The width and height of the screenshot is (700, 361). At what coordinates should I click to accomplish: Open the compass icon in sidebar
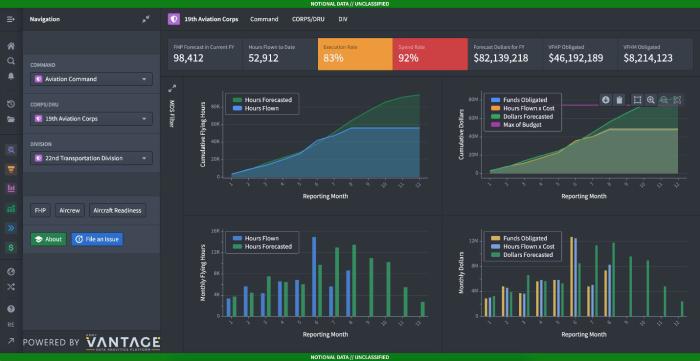point(11,272)
